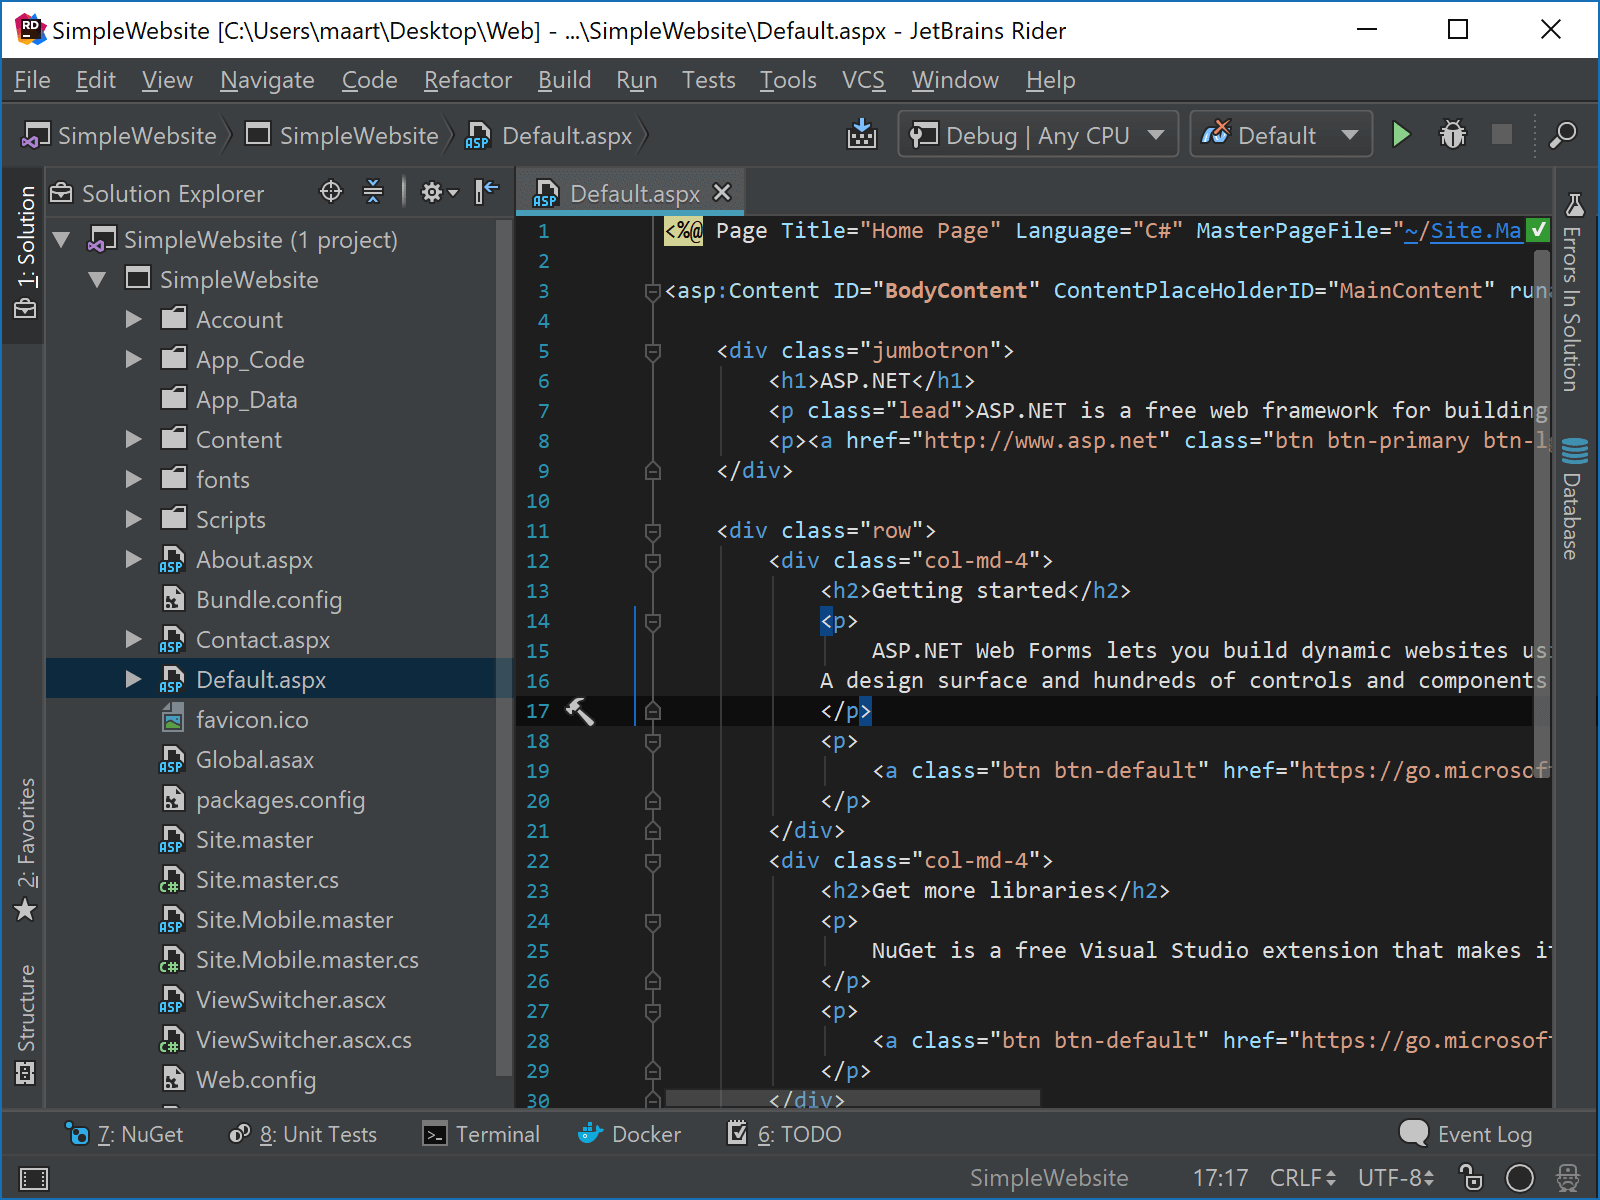Click the Stop square button in toolbar
The image size is (1600, 1200).
tap(1501, 134)
